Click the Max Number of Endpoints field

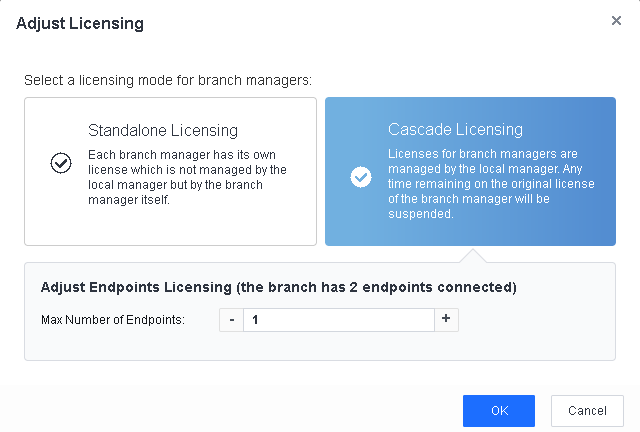[338, 320]
